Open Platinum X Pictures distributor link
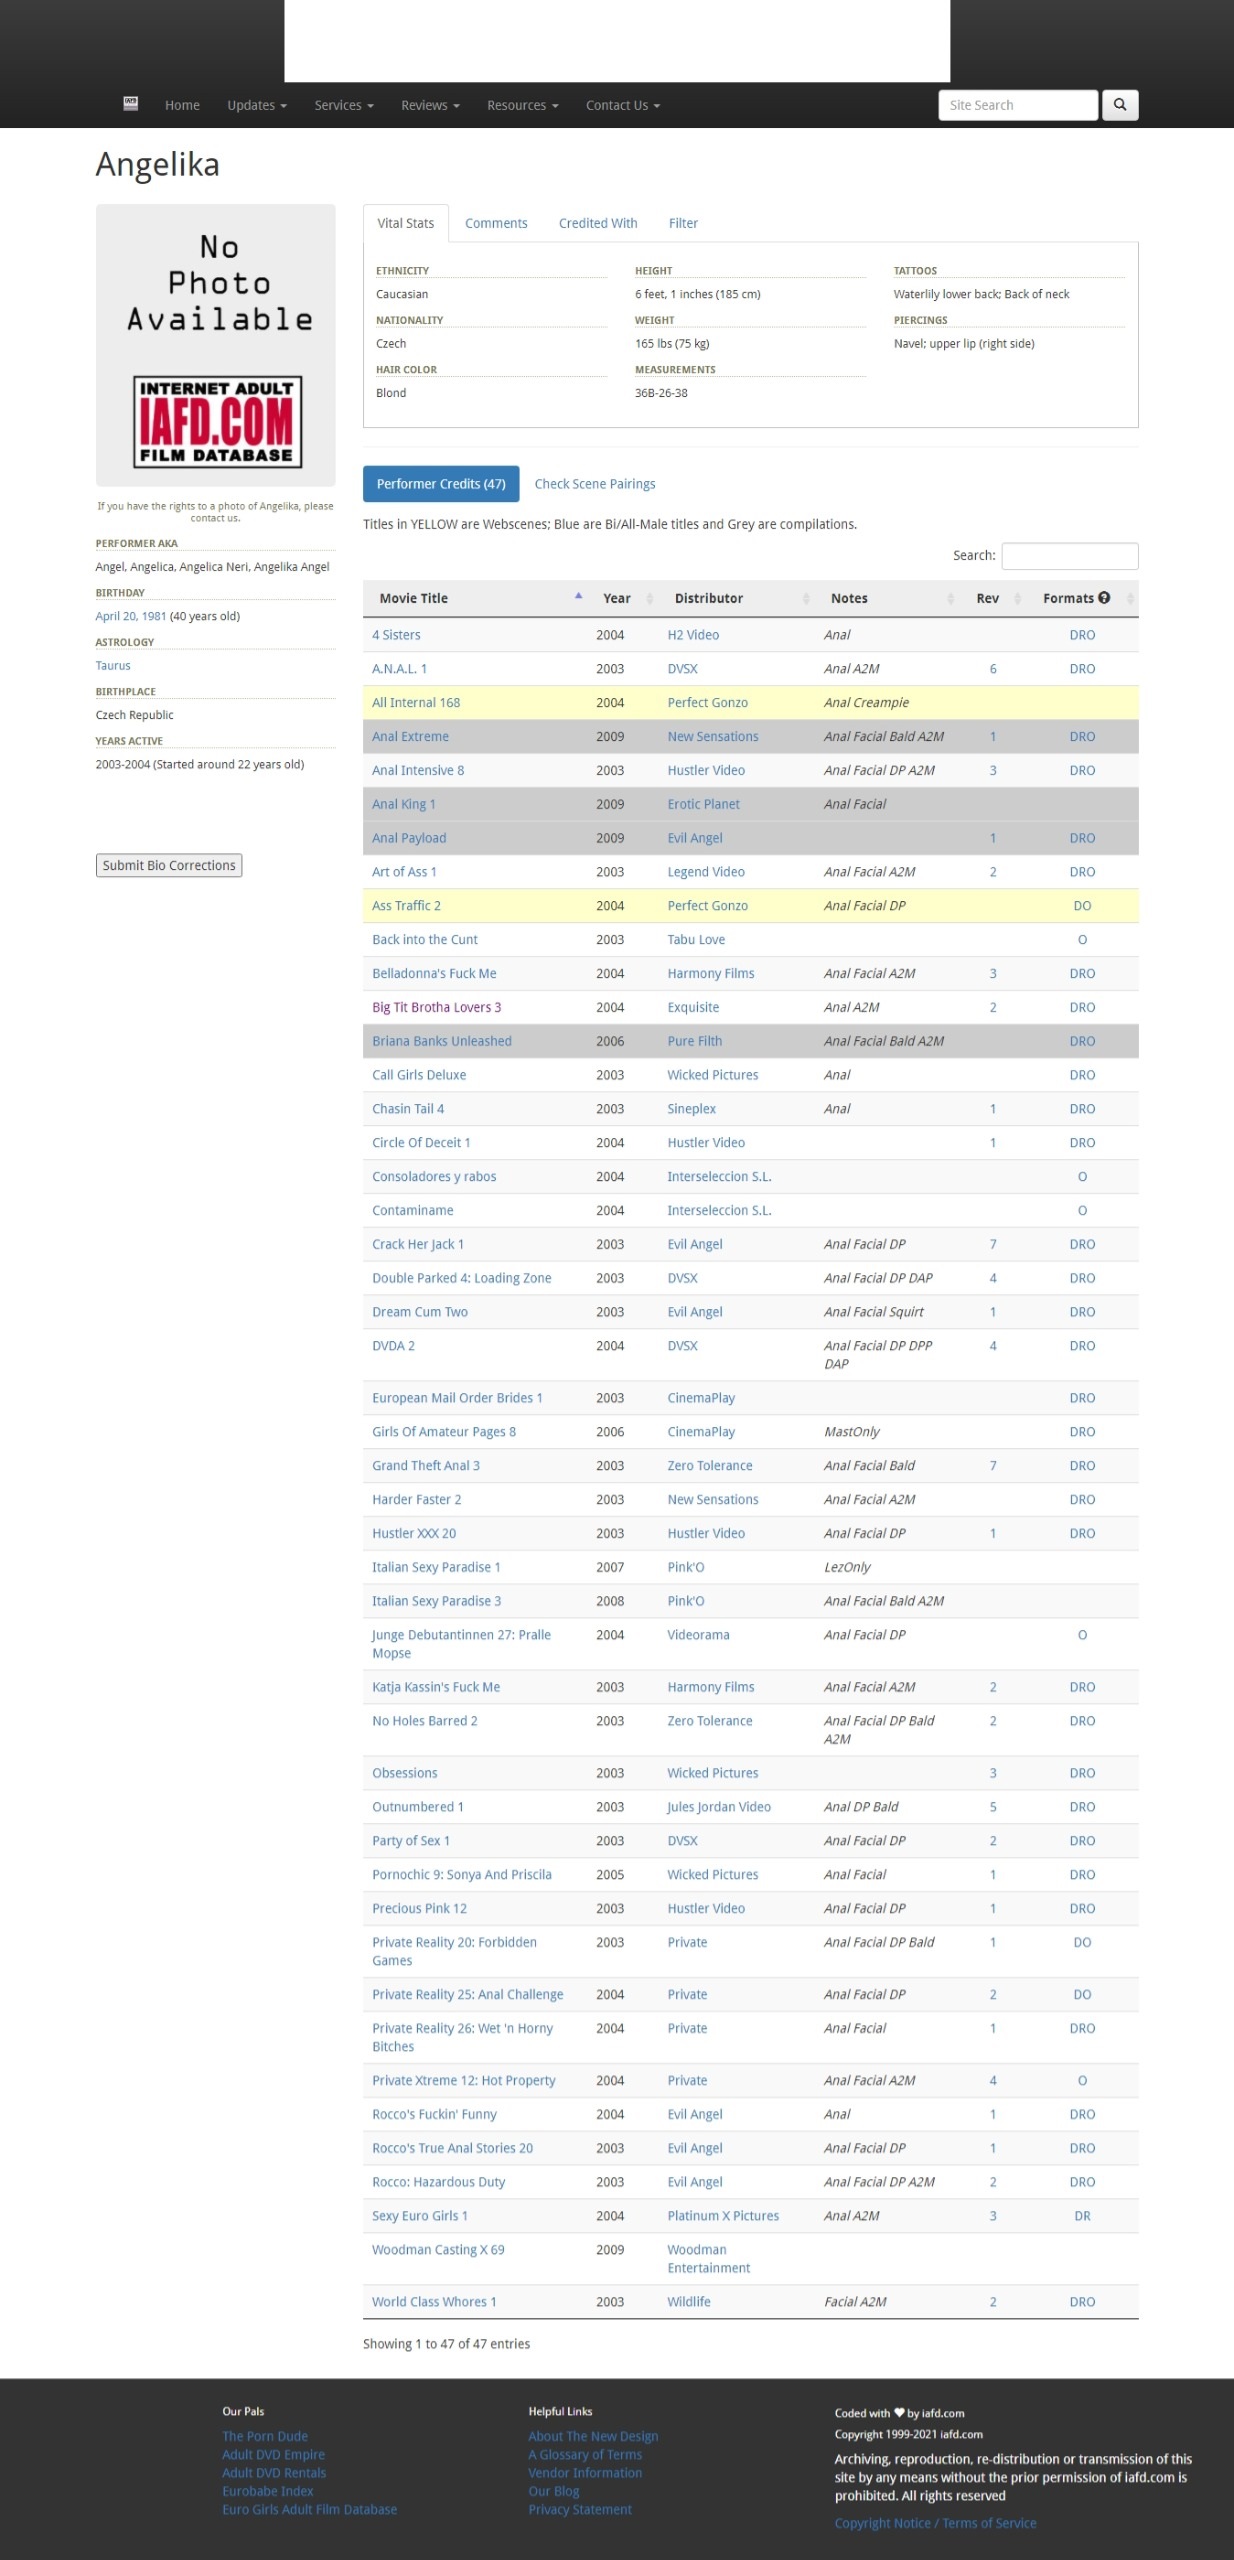The image size is (1234, 2560). click(x=723, y=2216)
